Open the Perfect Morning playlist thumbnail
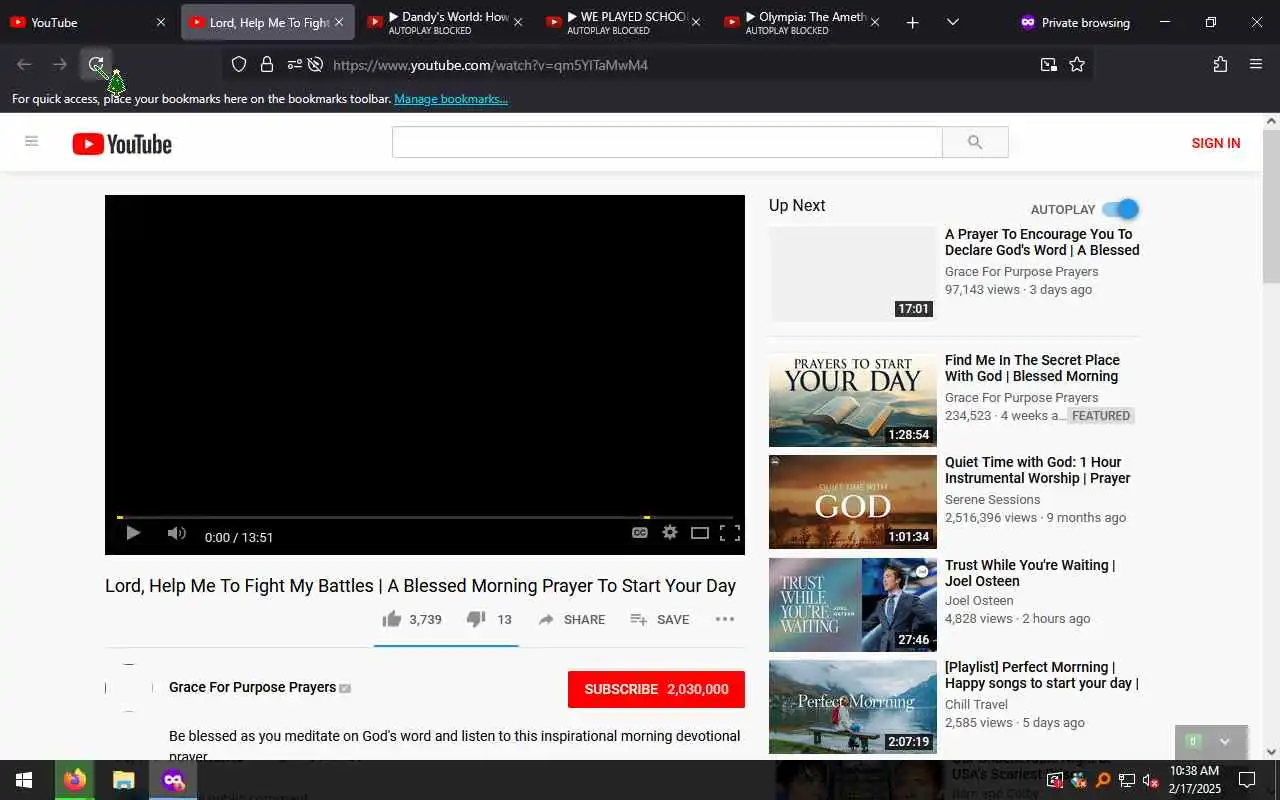1280x800 pixels. [853, 707]
